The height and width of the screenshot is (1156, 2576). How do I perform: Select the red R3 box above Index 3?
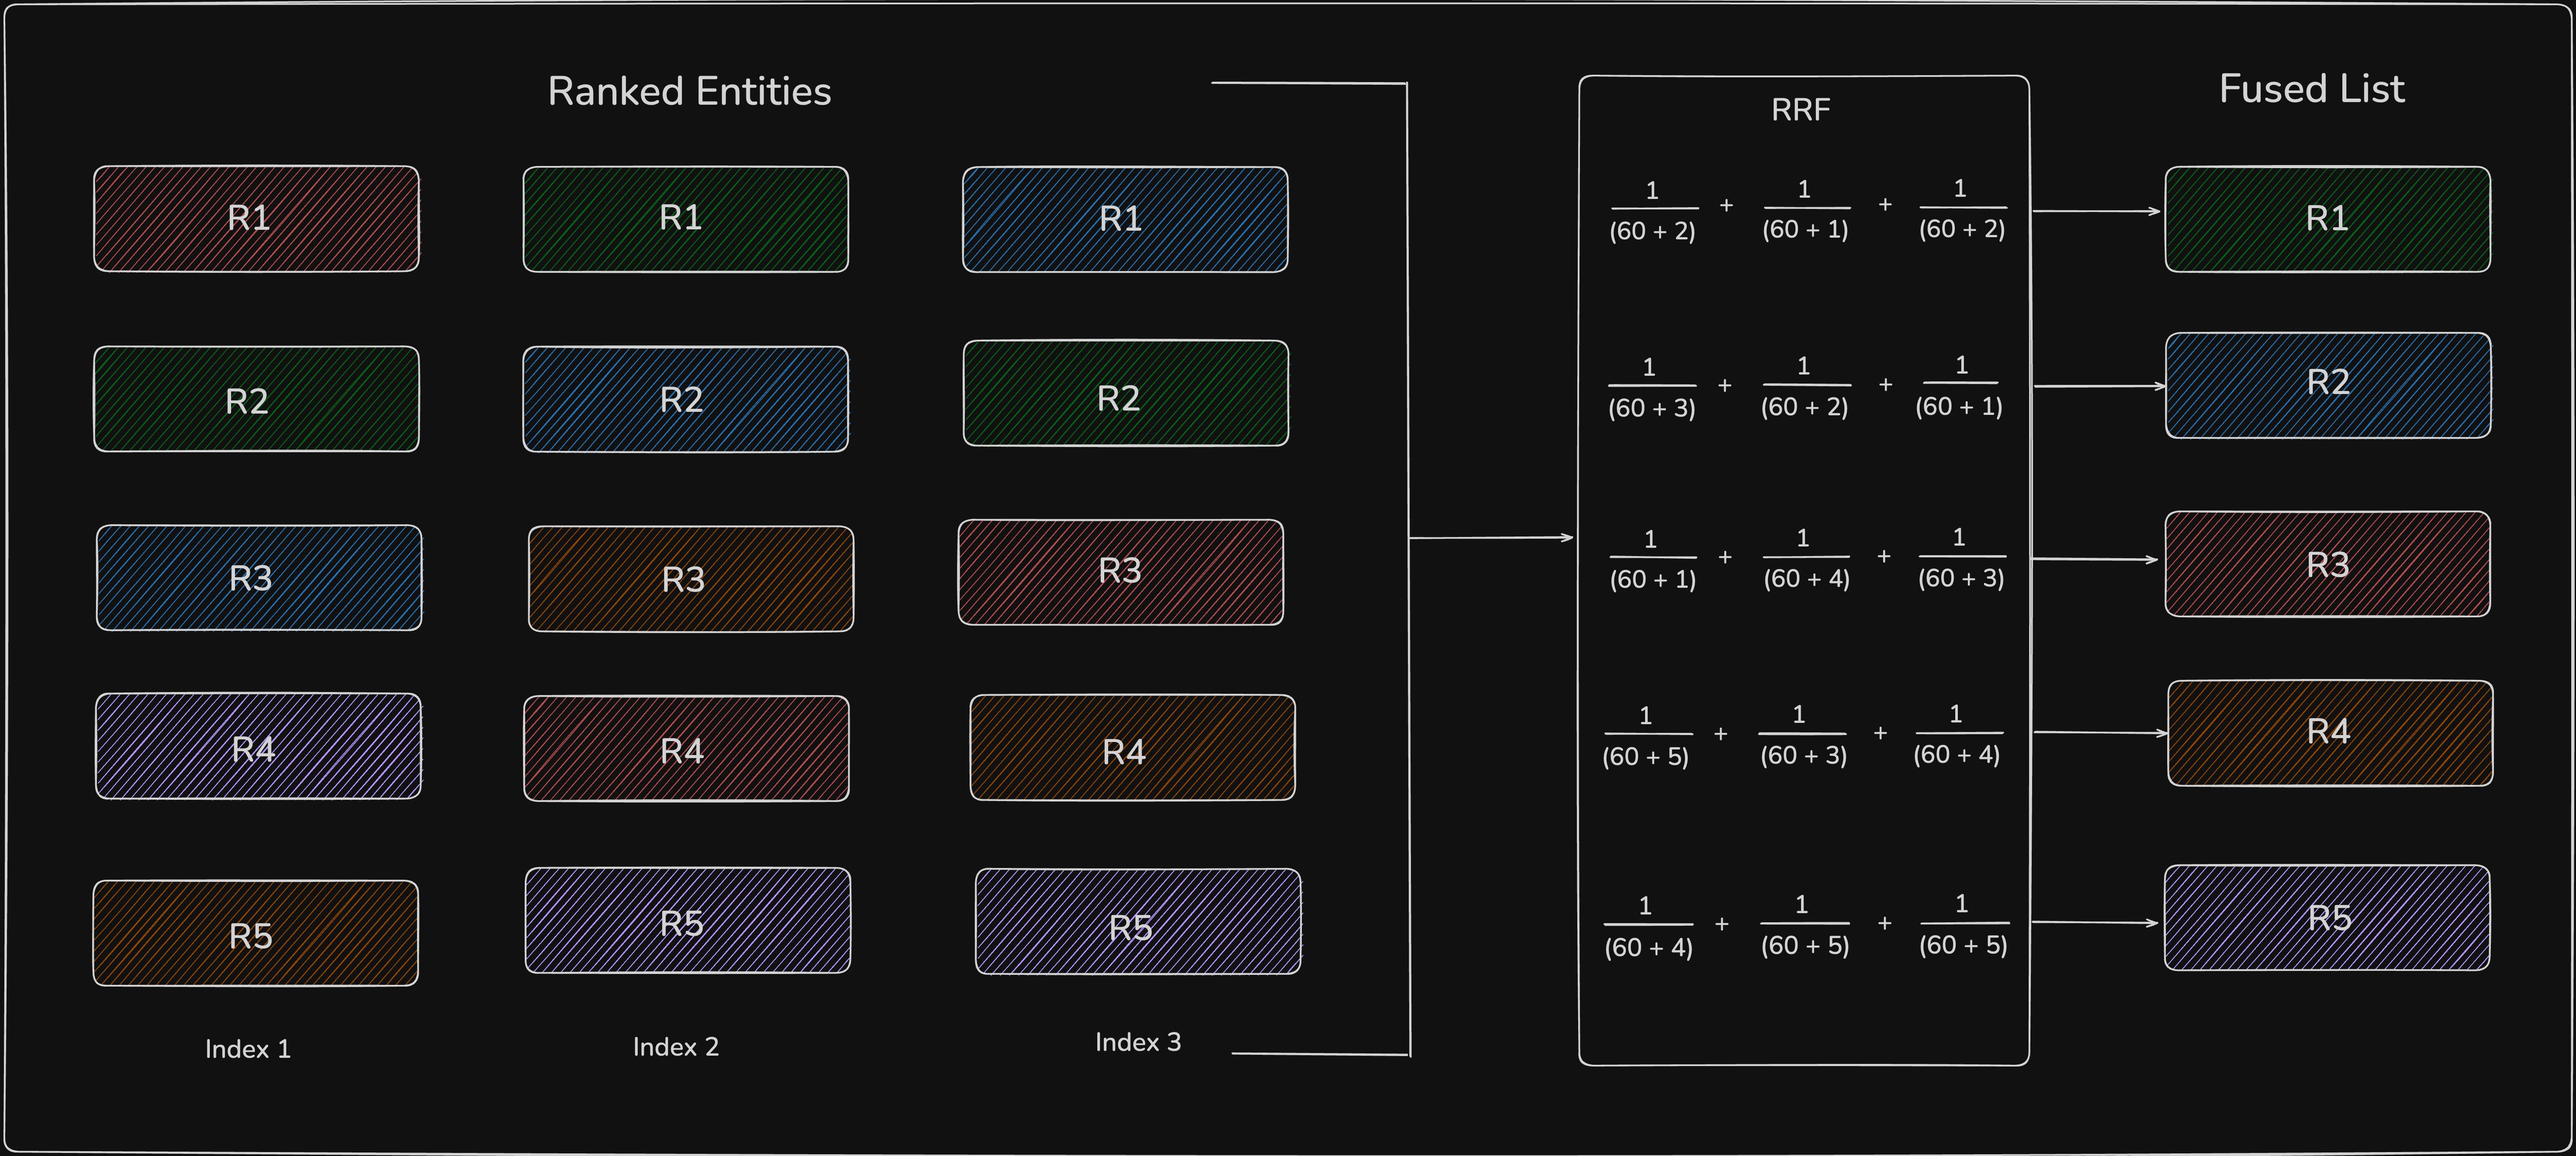[1121, 572]
